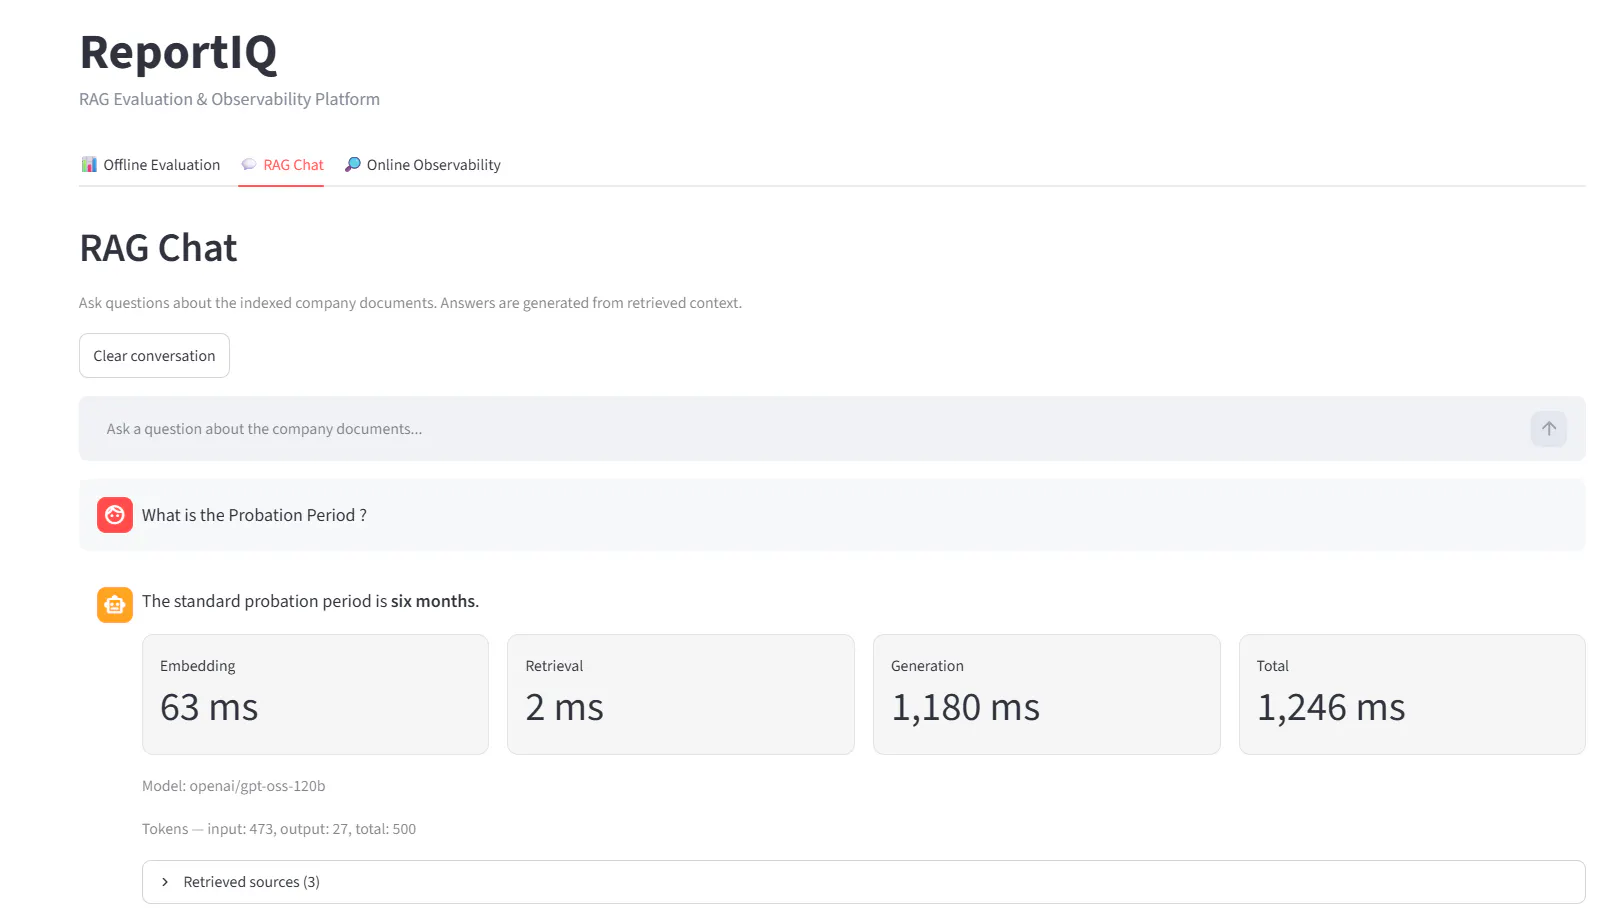Open the Offline Evaluation tab
Screen dimensions: 1620x912
(x=150, y=165)
